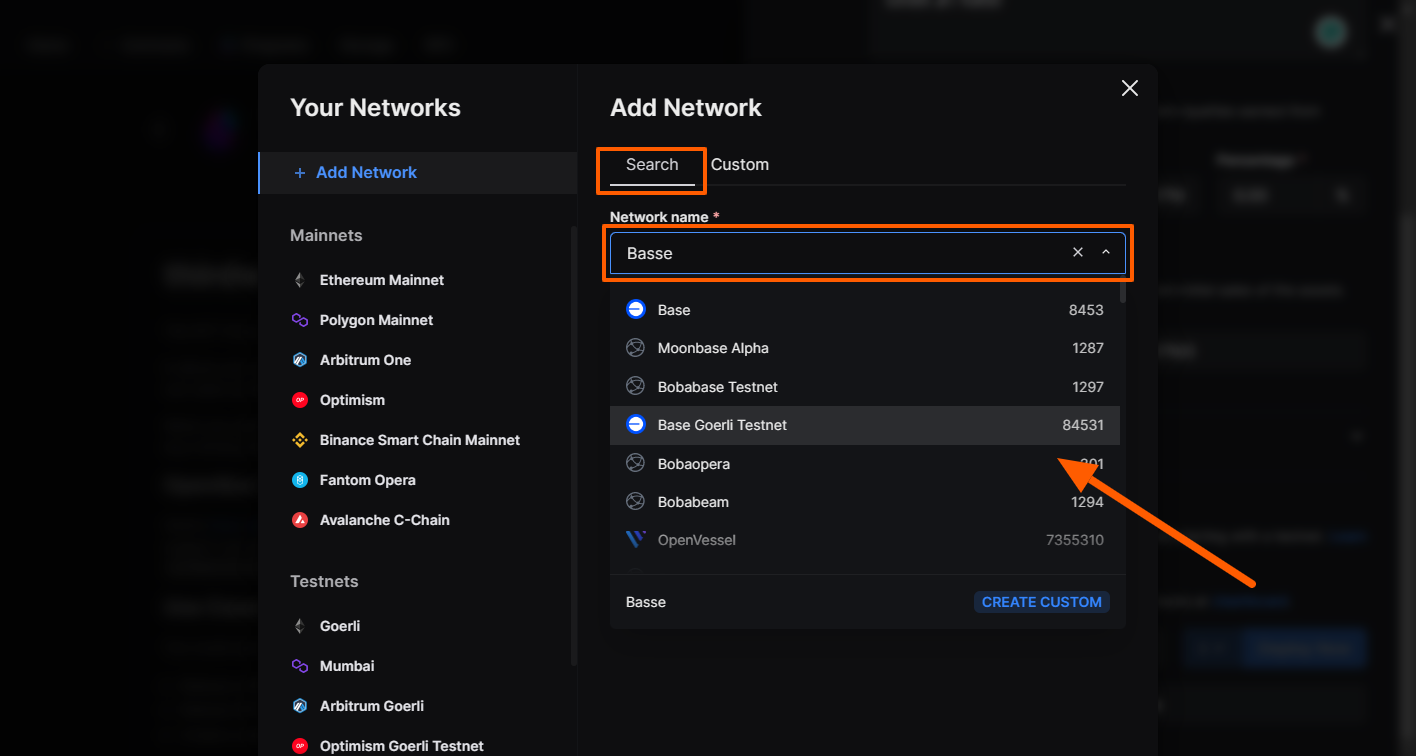1416x756 pixels.
Task: Select Binance Smart Chain Mainnet
Action: pyautogui.click(x=418, y=440)
